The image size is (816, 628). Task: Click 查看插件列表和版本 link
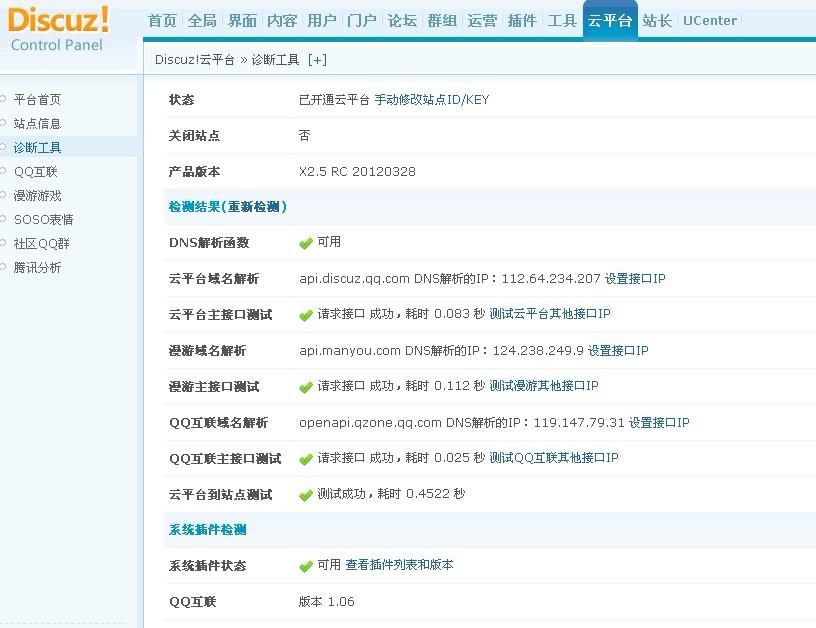[400, 565]
